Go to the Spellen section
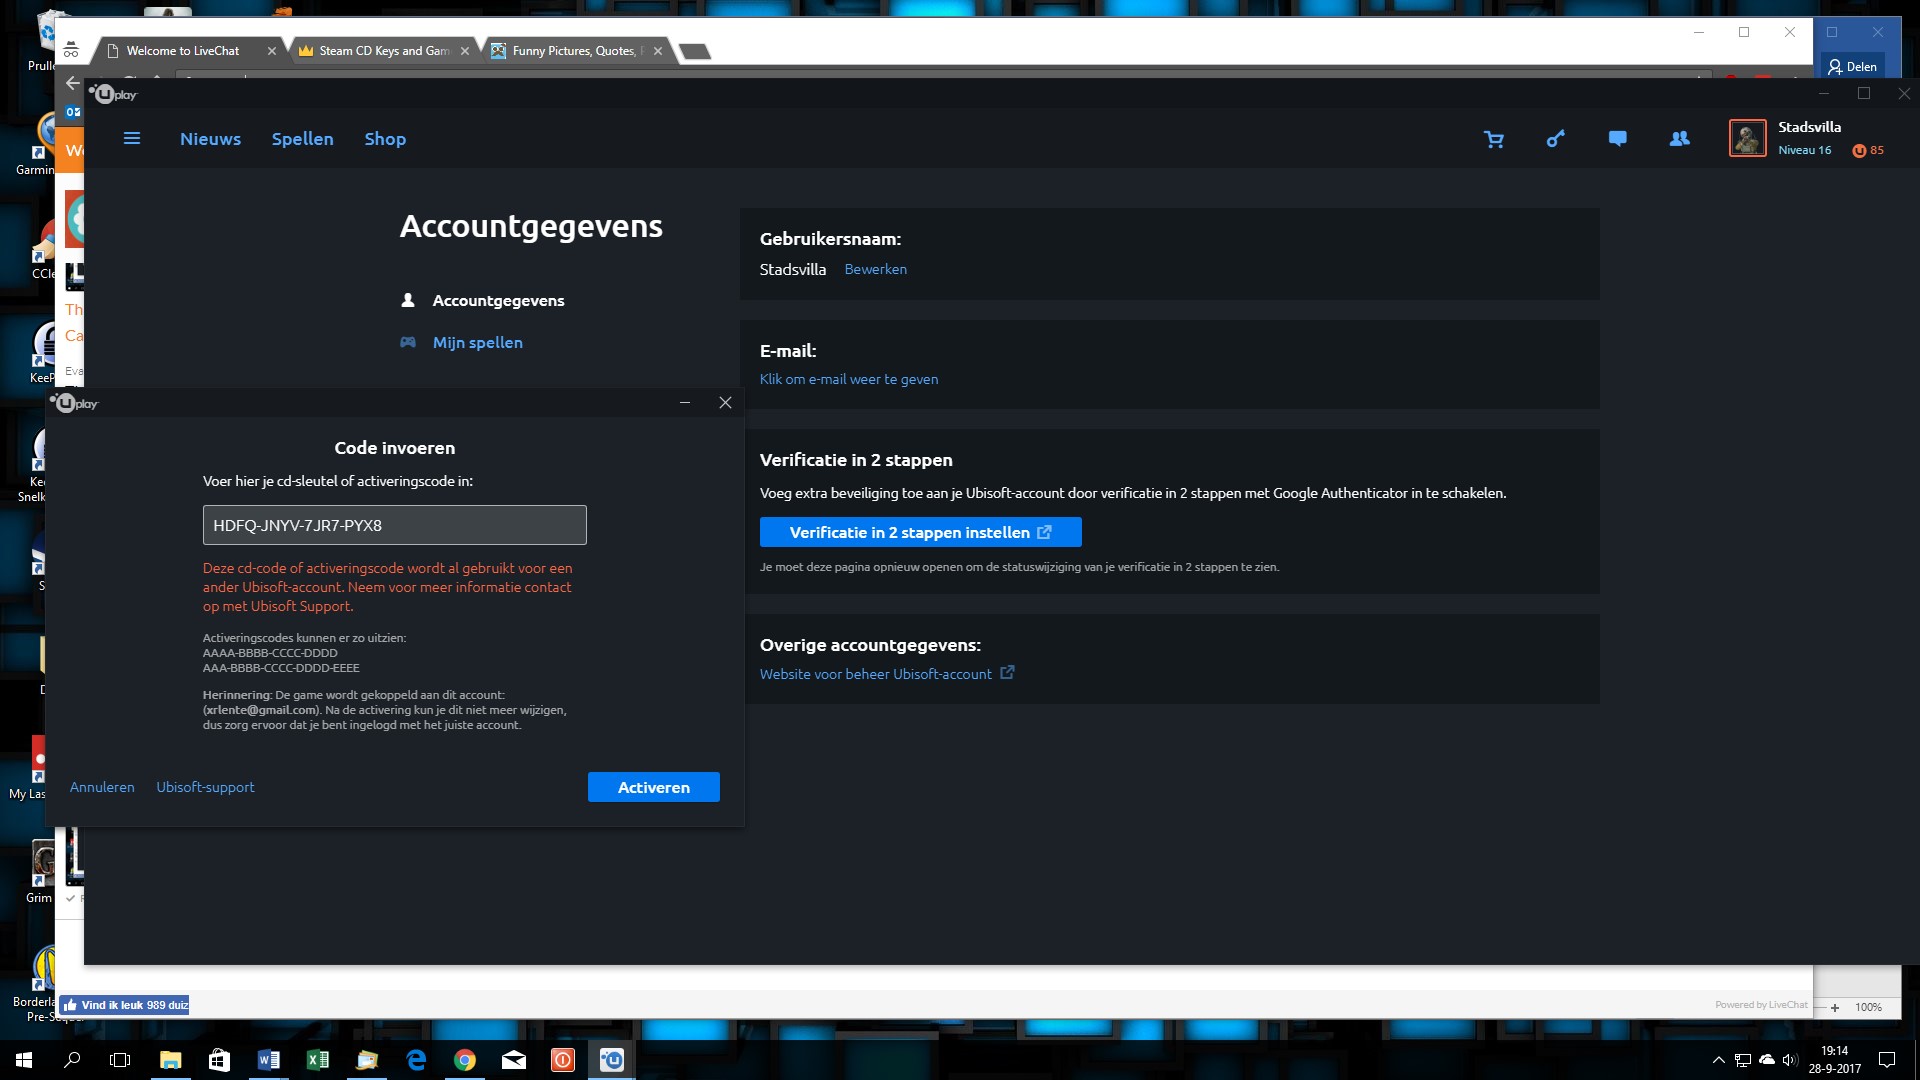Screen dimensions: 1920x1080 coord(302,139)
